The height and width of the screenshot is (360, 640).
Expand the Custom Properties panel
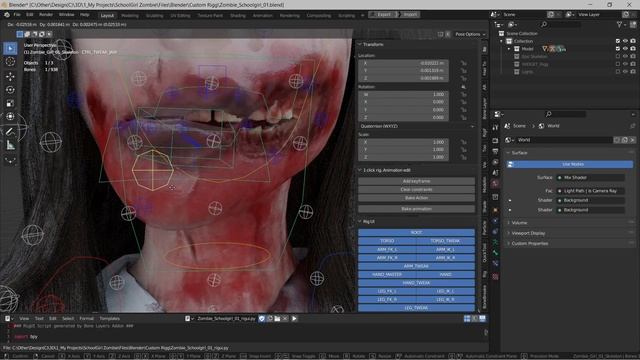509,243
